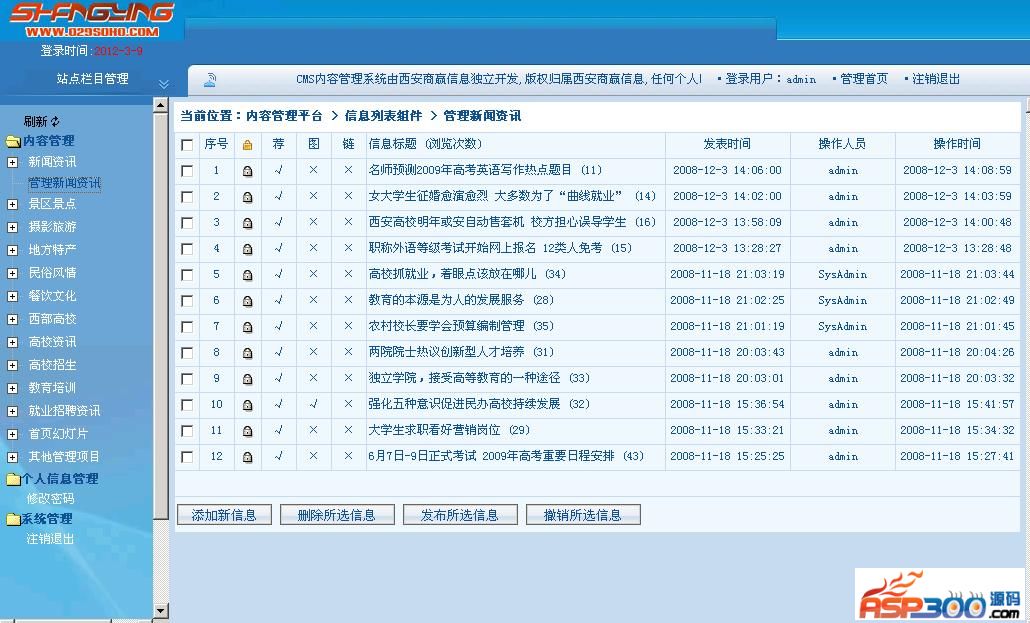Toggle the link X mark in row 12
The height and width of the screenshot is (623, 1030).
[x=348, y=456]
